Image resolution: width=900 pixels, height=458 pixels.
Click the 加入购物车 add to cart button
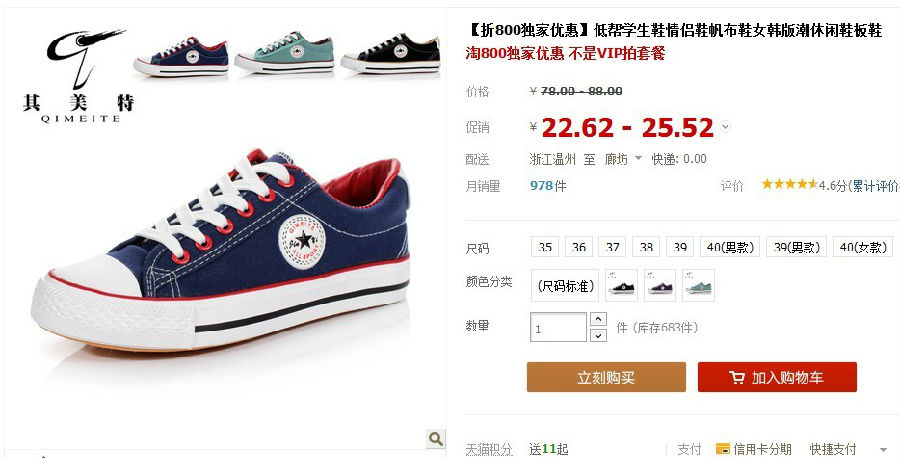coord(777,377)
